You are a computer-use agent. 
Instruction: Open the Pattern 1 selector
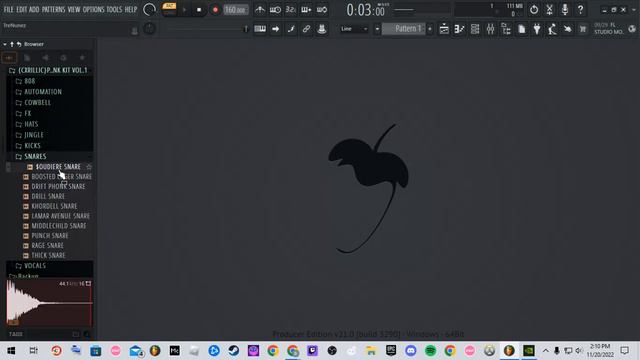tap(404, 29)
